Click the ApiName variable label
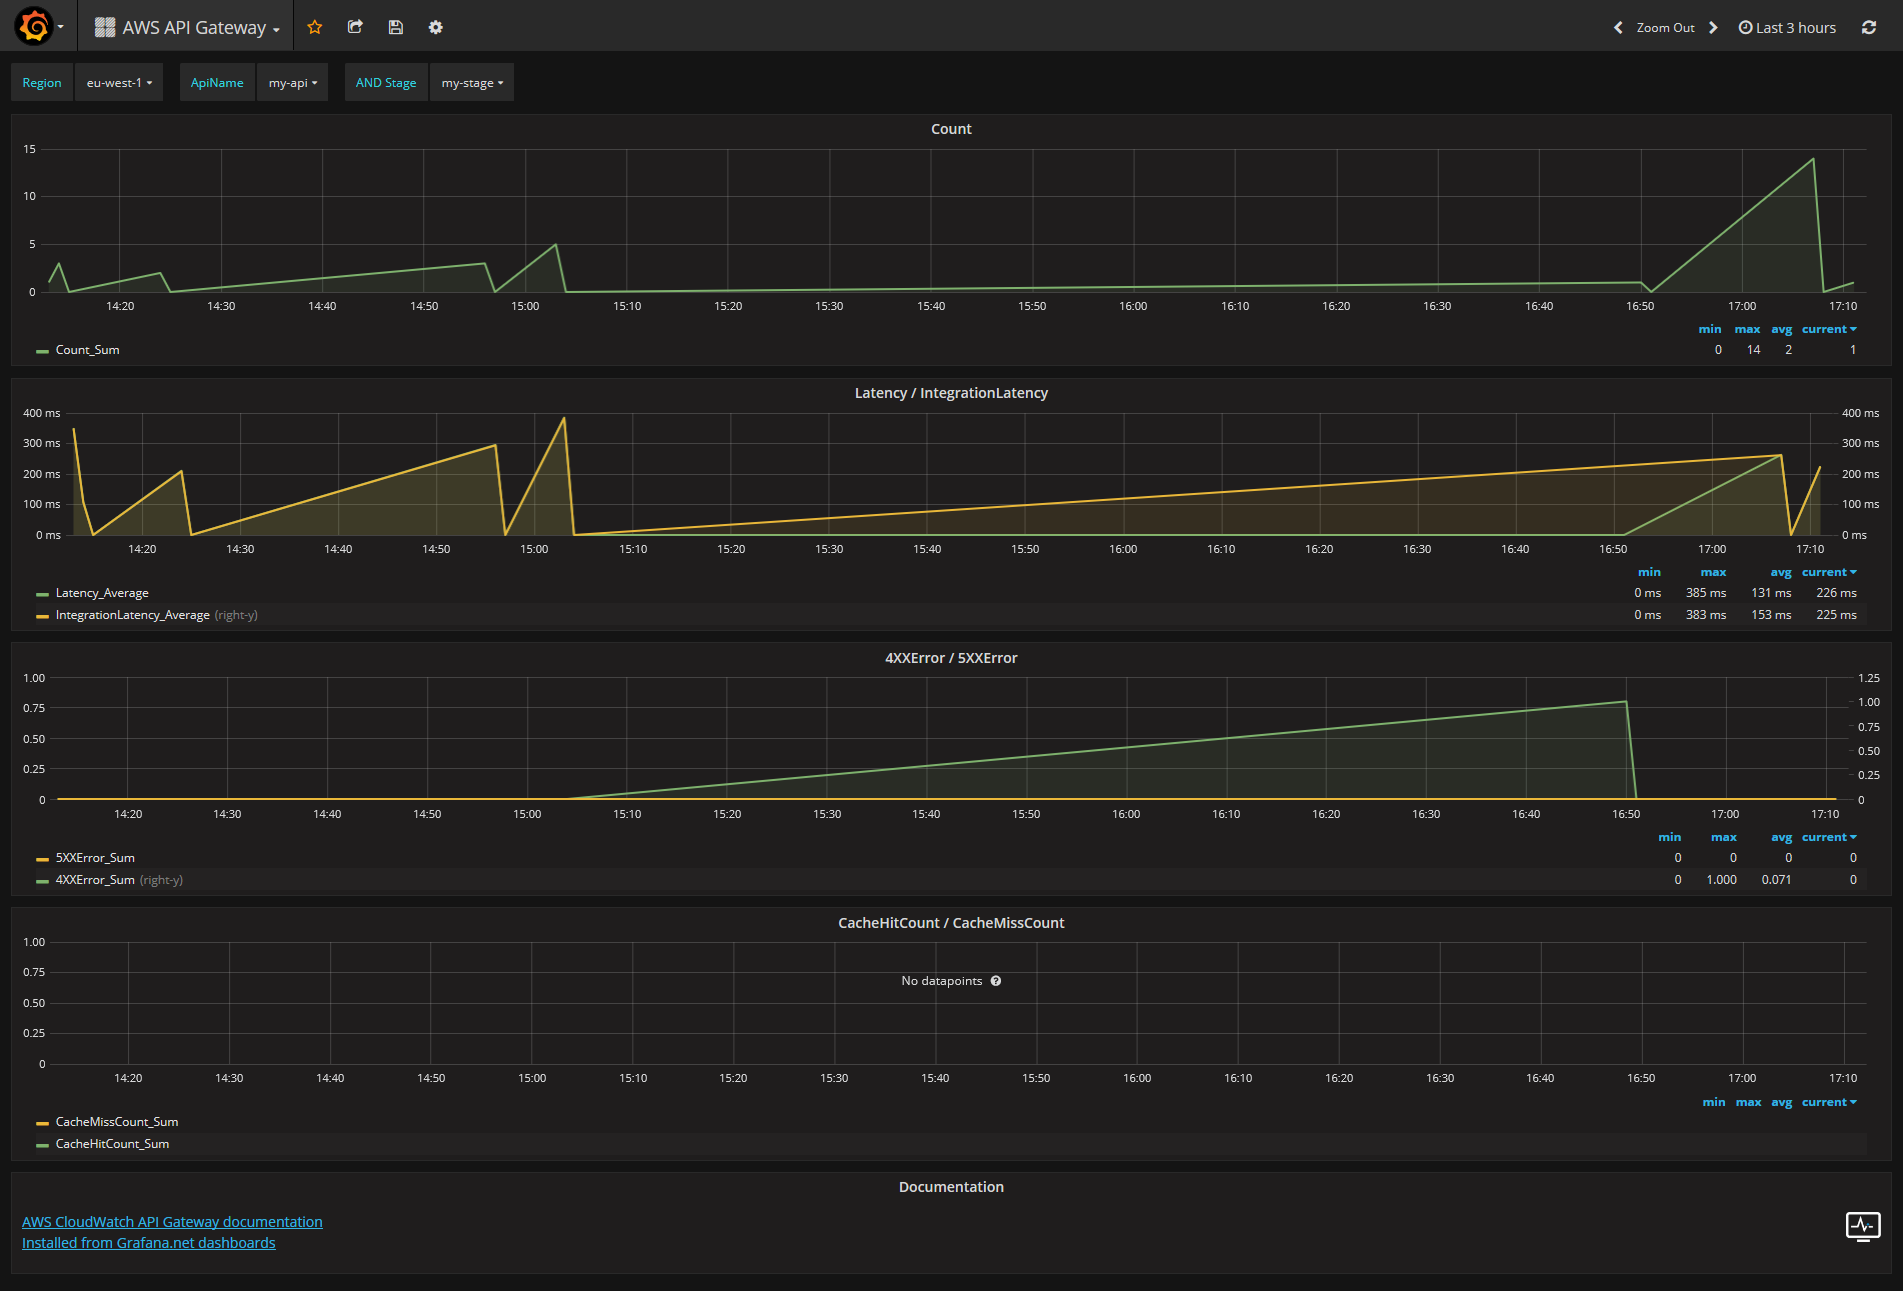The width and height of the screenshot is (1903, 1291). (217, 83)
